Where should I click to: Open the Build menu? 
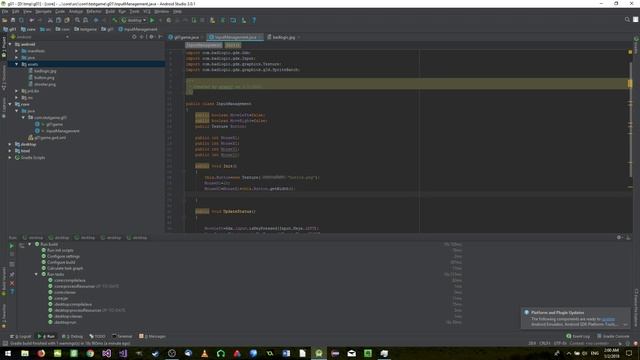pos(110,11)
